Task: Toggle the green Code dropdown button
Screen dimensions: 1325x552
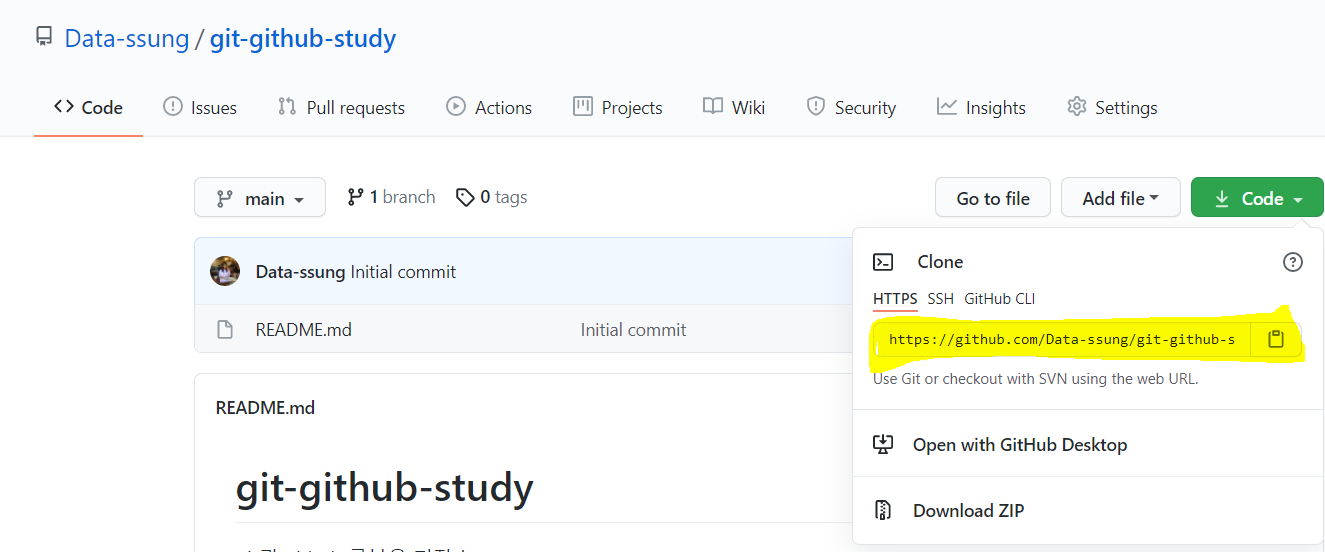Action: click(1257, 198)
